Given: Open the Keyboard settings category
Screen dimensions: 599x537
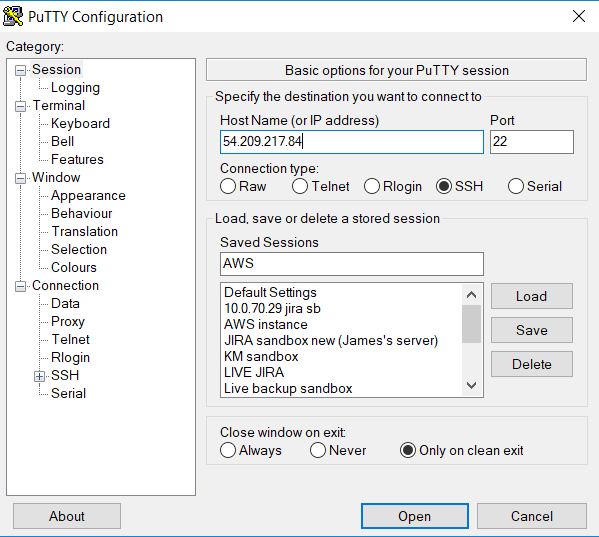Looking at the screenshot, I should click(x=80, y=123).
